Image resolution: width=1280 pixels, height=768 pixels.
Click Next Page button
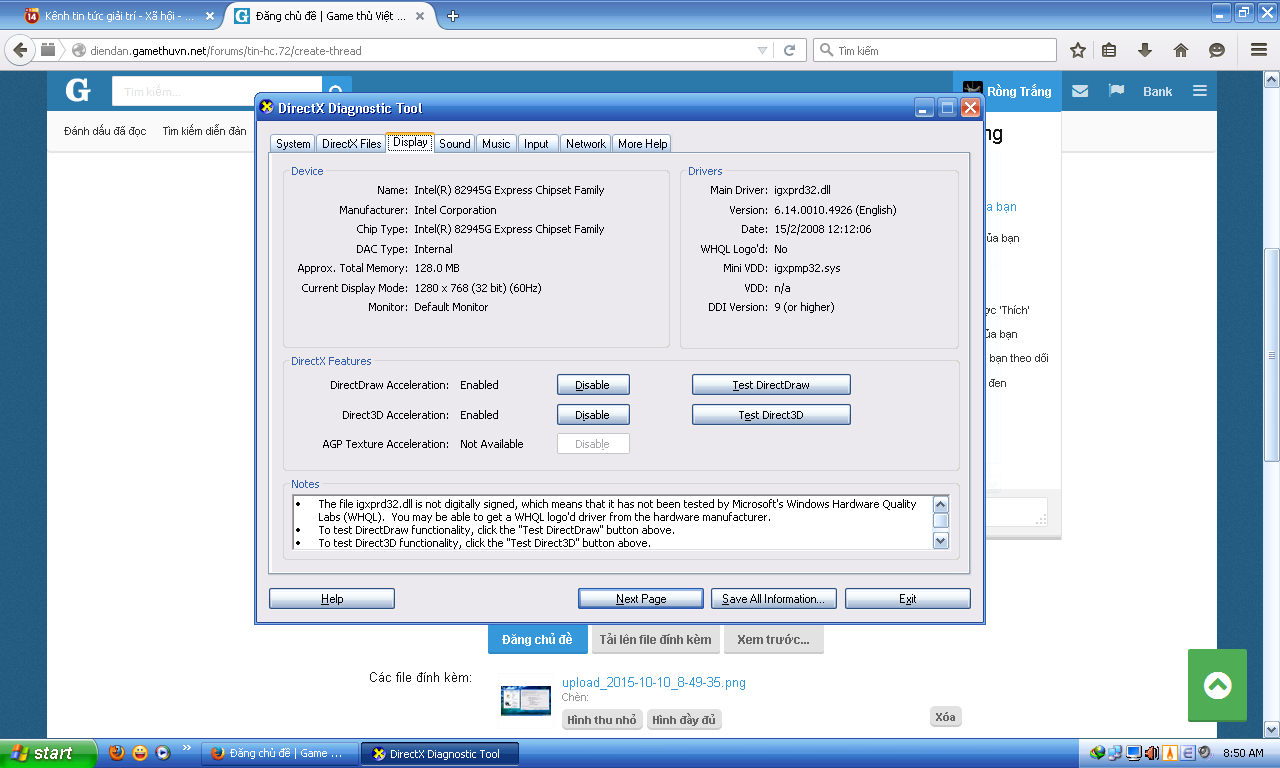point(641,599)
